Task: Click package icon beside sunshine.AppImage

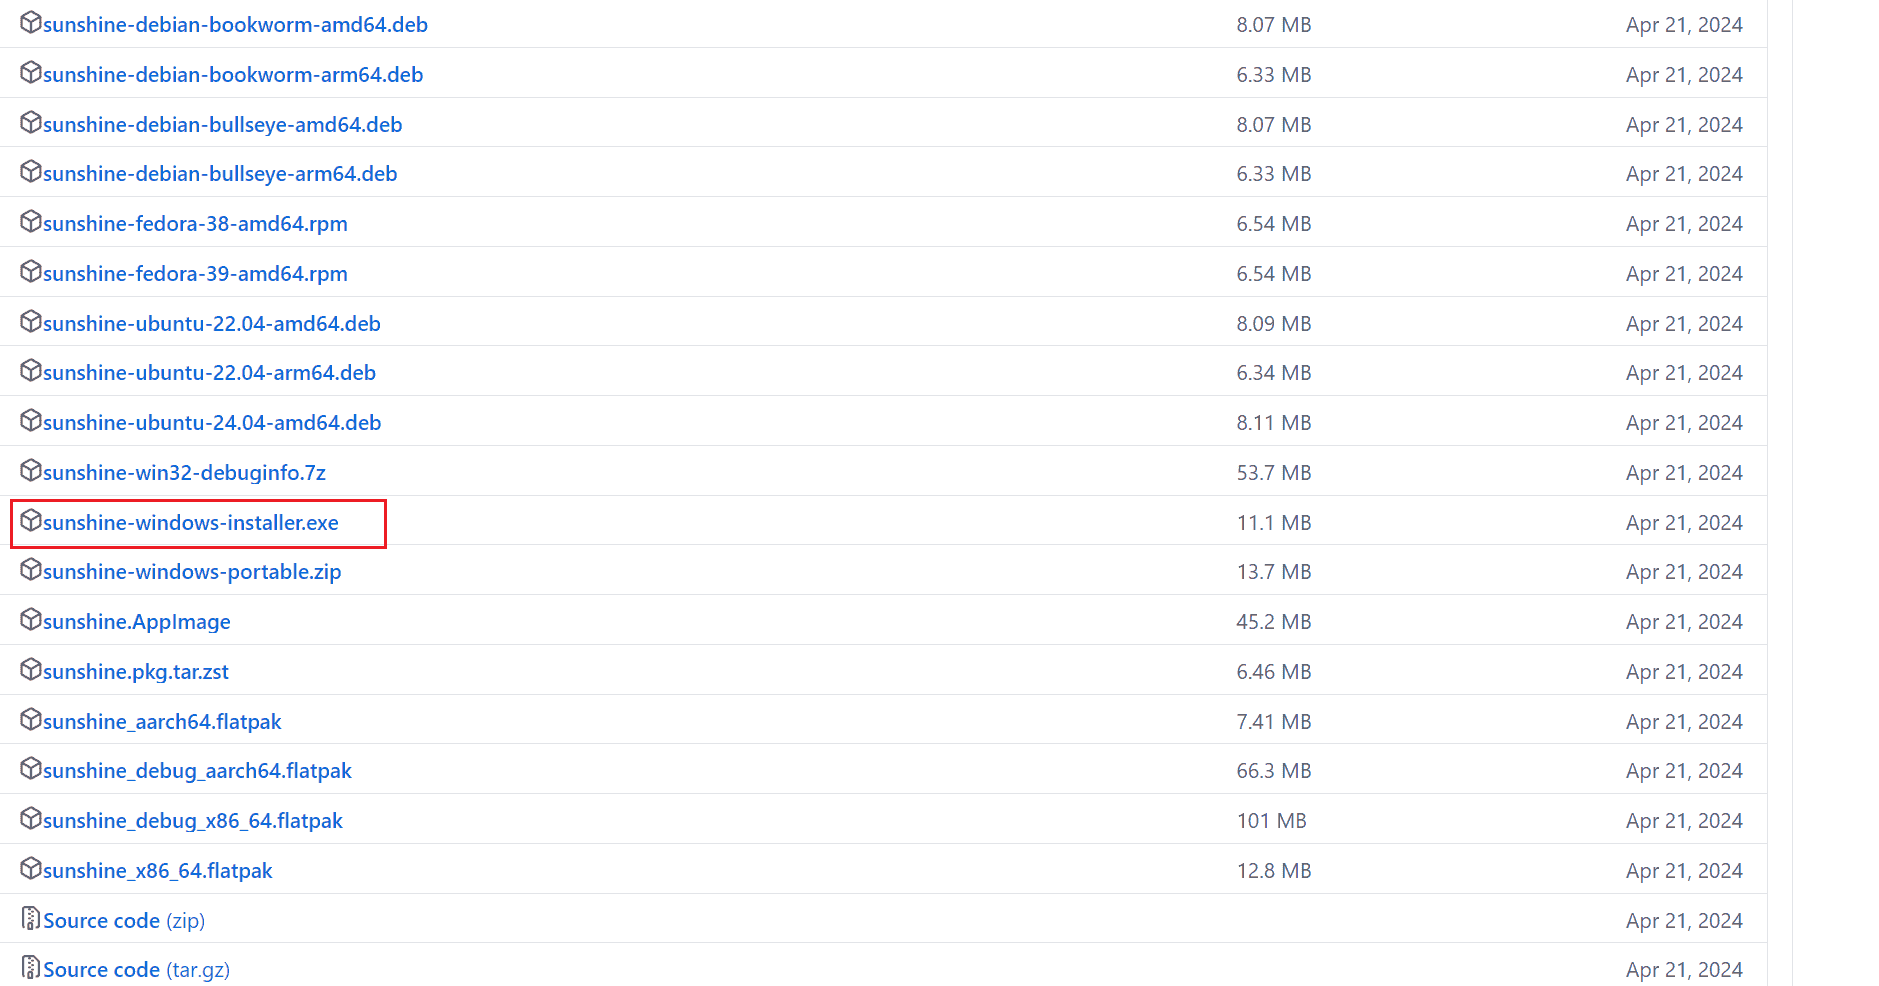Action: tap(31, 619)
